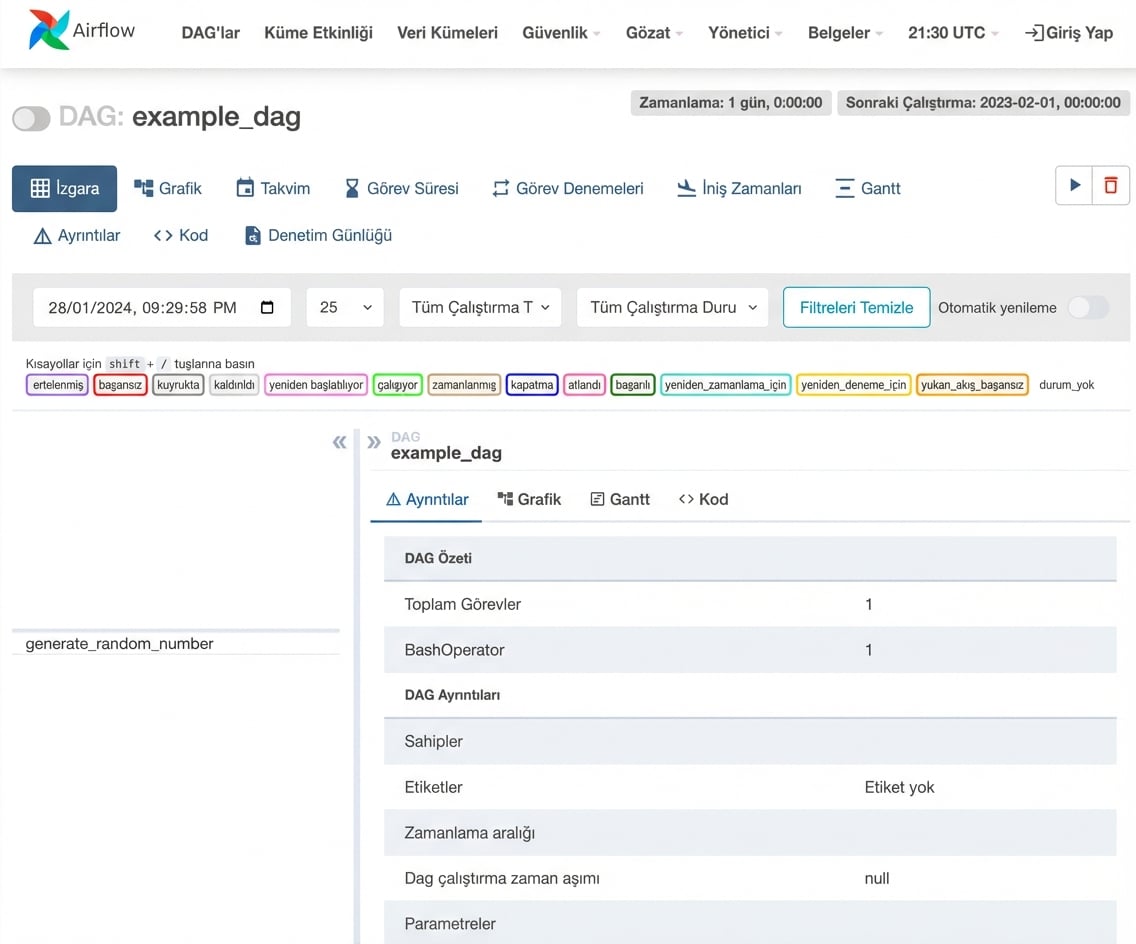Click the red delete DAG trash icon
The width and height of the screenshot is (1136, 944).
click(1110, 186)
